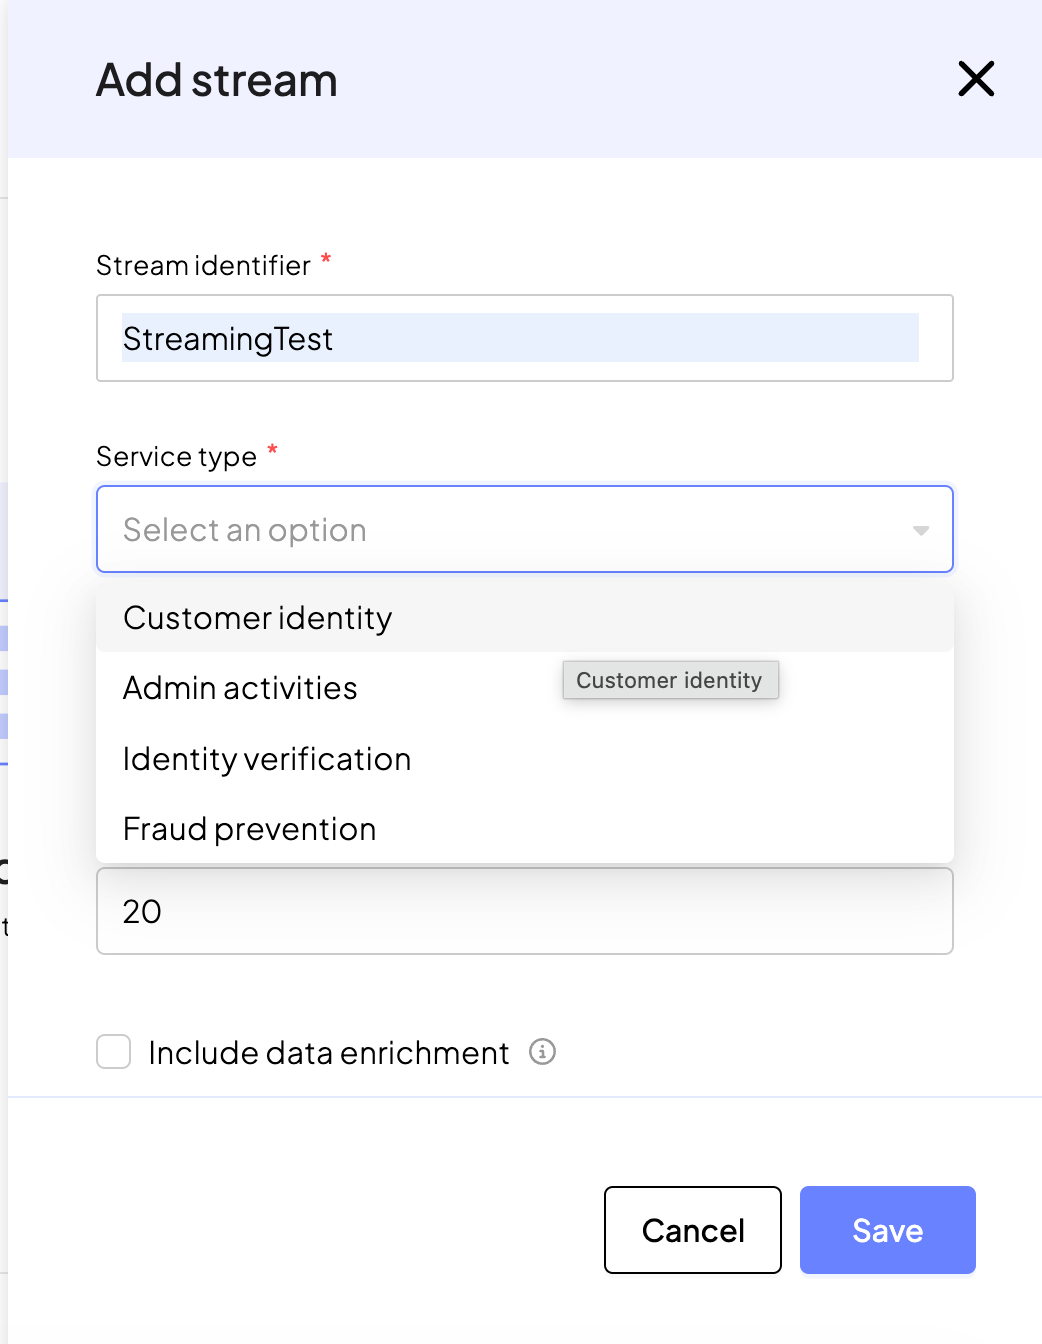
Task: Click the Customer identity tooltip
Action: (x=670, y=680)
